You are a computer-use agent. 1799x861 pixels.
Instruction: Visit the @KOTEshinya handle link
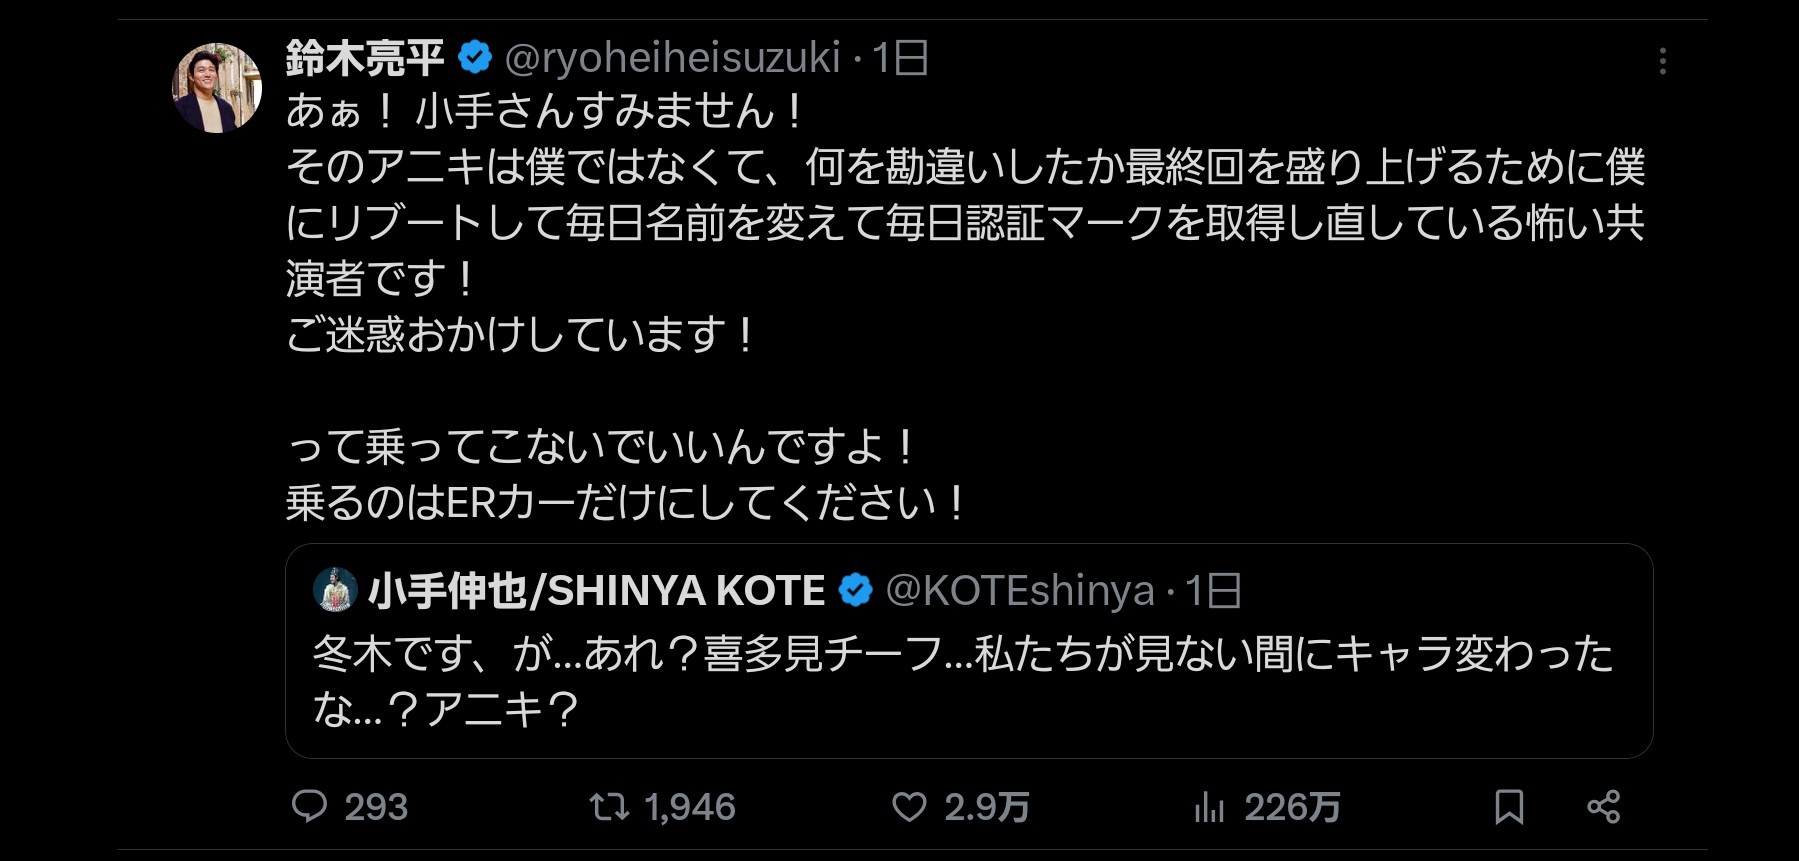[1020, 591]
